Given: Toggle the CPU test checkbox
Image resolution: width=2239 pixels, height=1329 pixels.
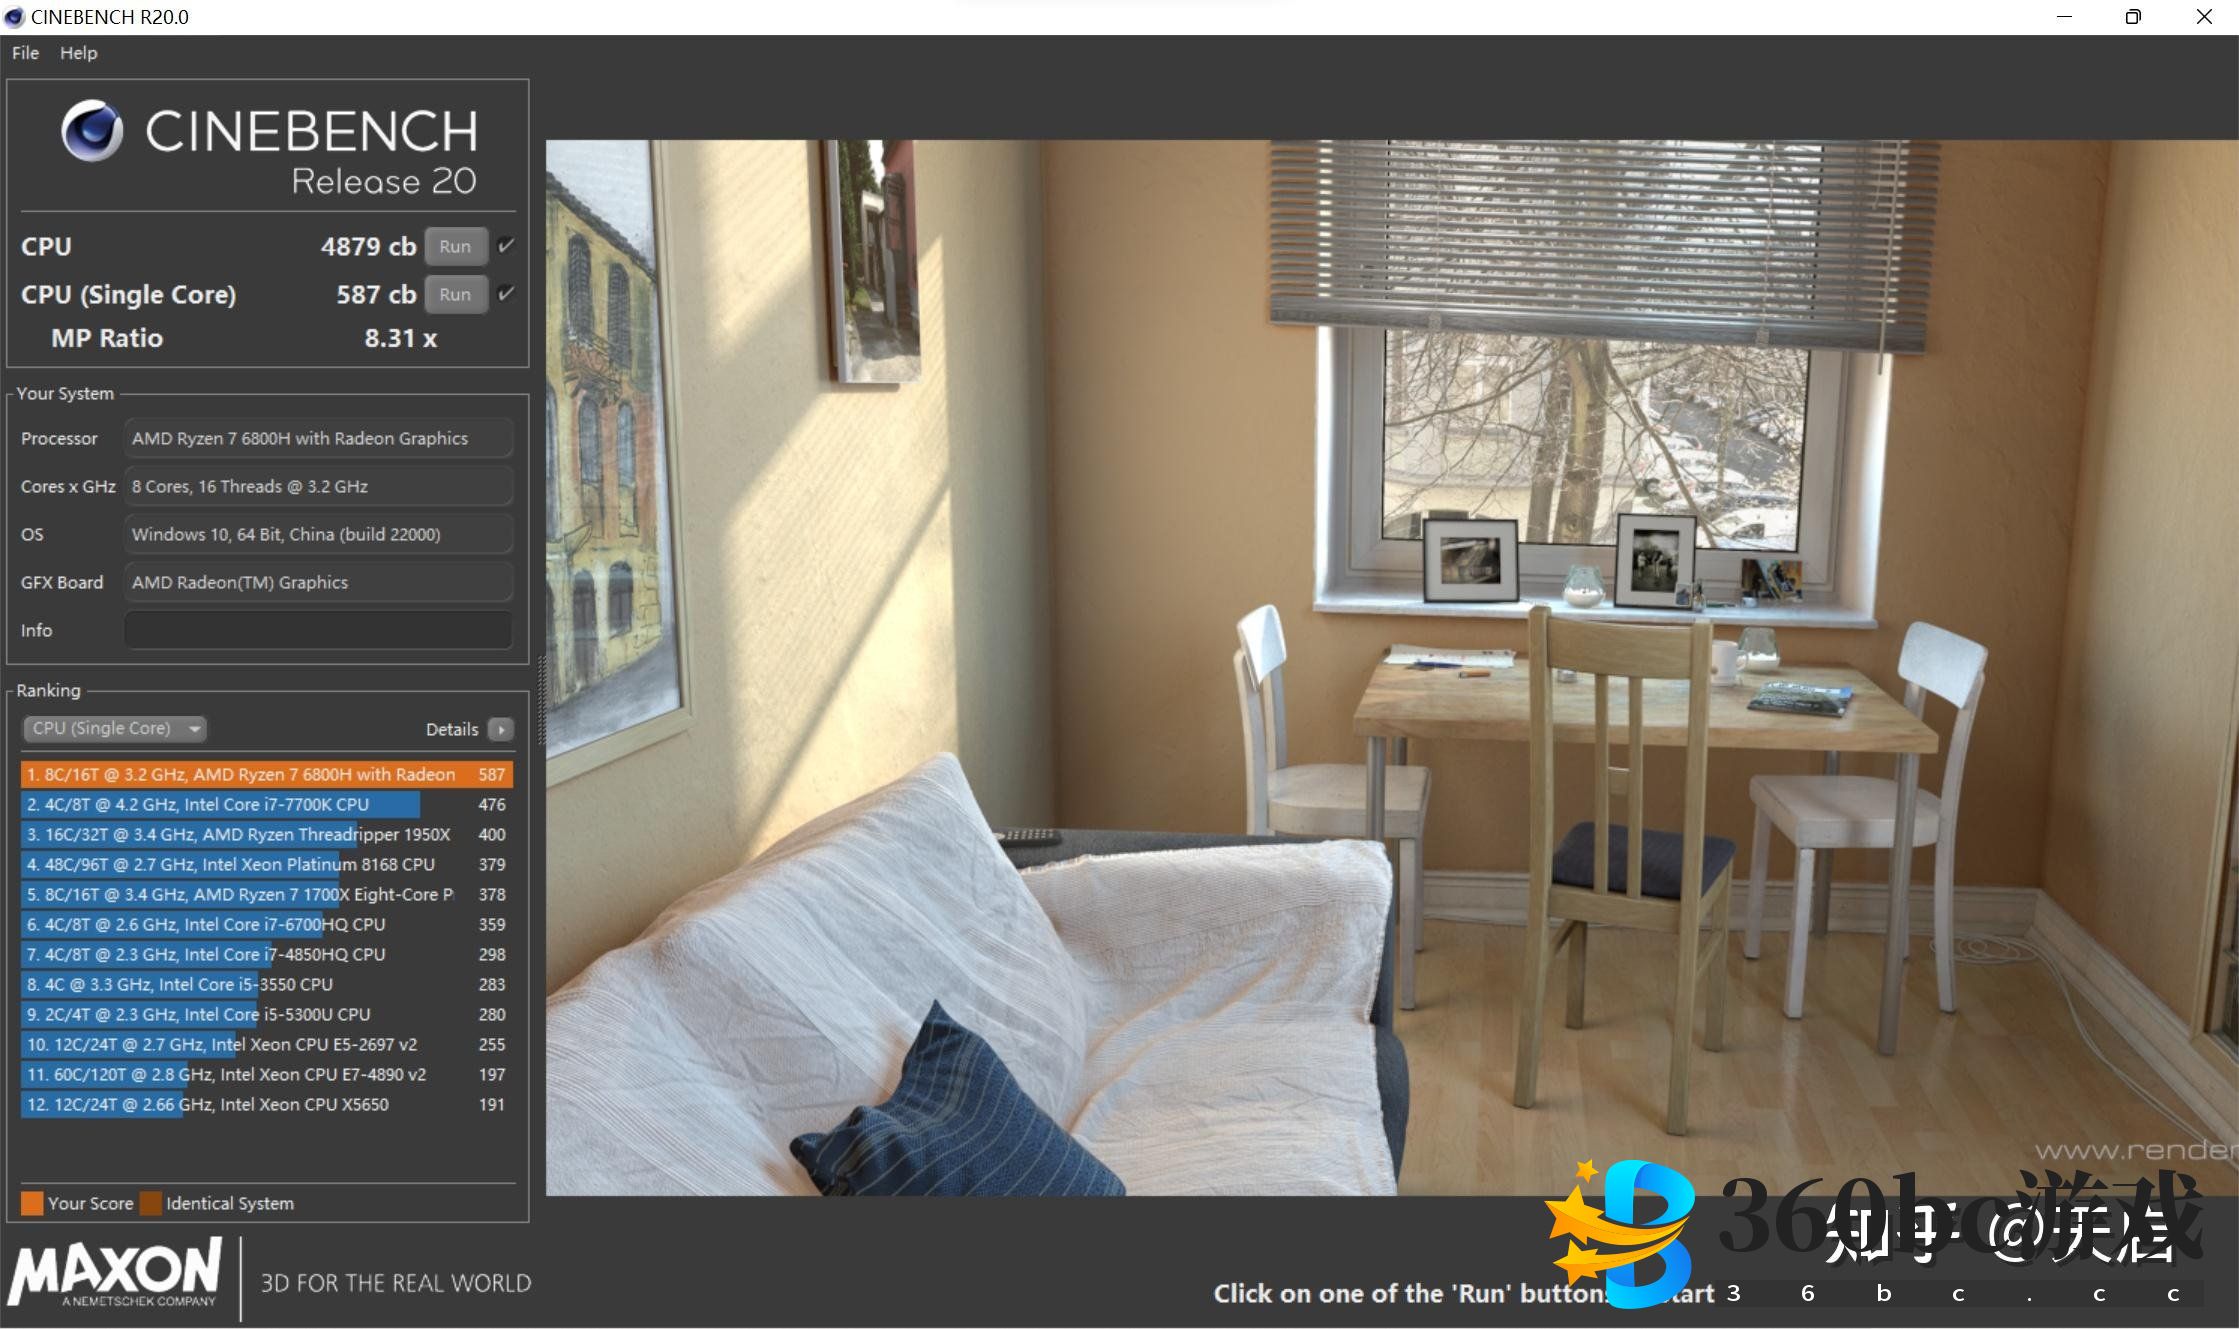Looking at the screenshot, I should [506, 245].
